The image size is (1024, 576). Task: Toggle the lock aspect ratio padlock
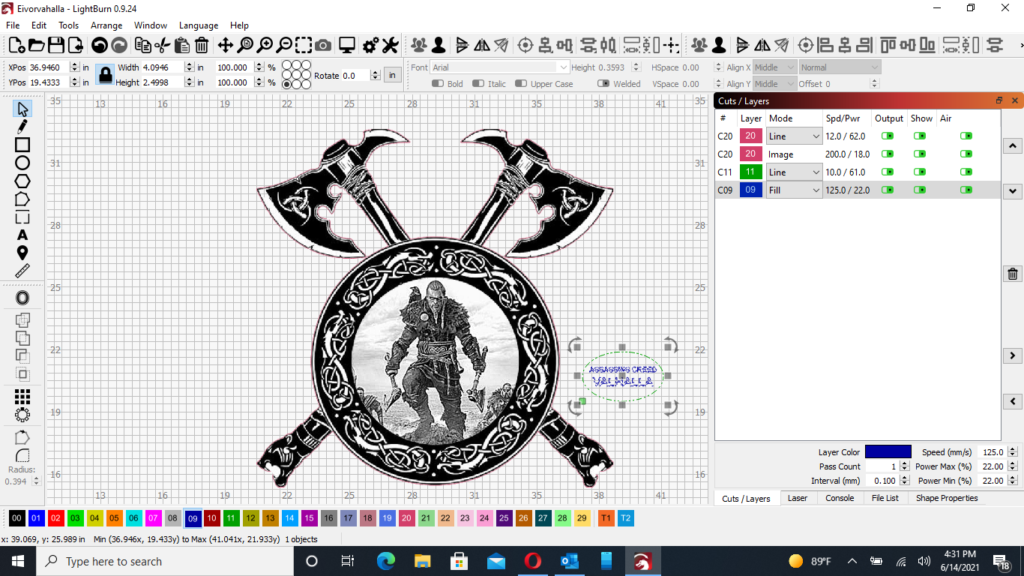(x=105, y=75)
